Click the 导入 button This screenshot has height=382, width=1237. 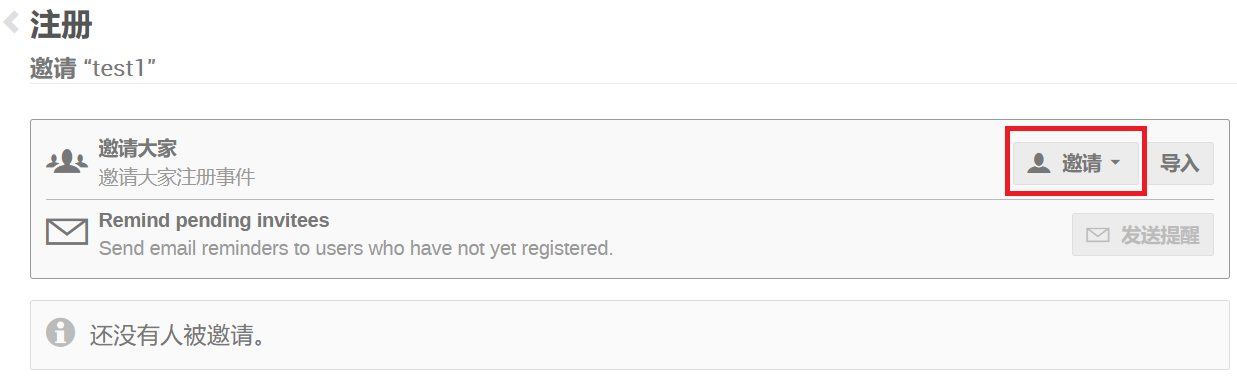(x=1179, y=163)
